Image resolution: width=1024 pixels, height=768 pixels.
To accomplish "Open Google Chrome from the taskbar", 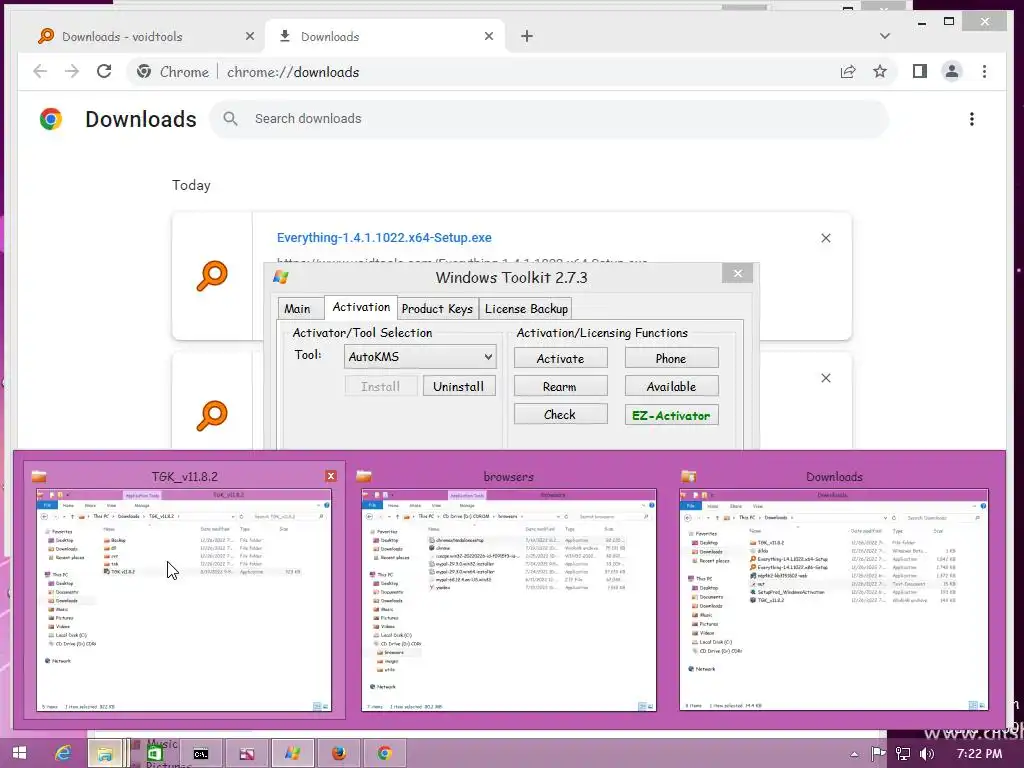I will point(385,753).
